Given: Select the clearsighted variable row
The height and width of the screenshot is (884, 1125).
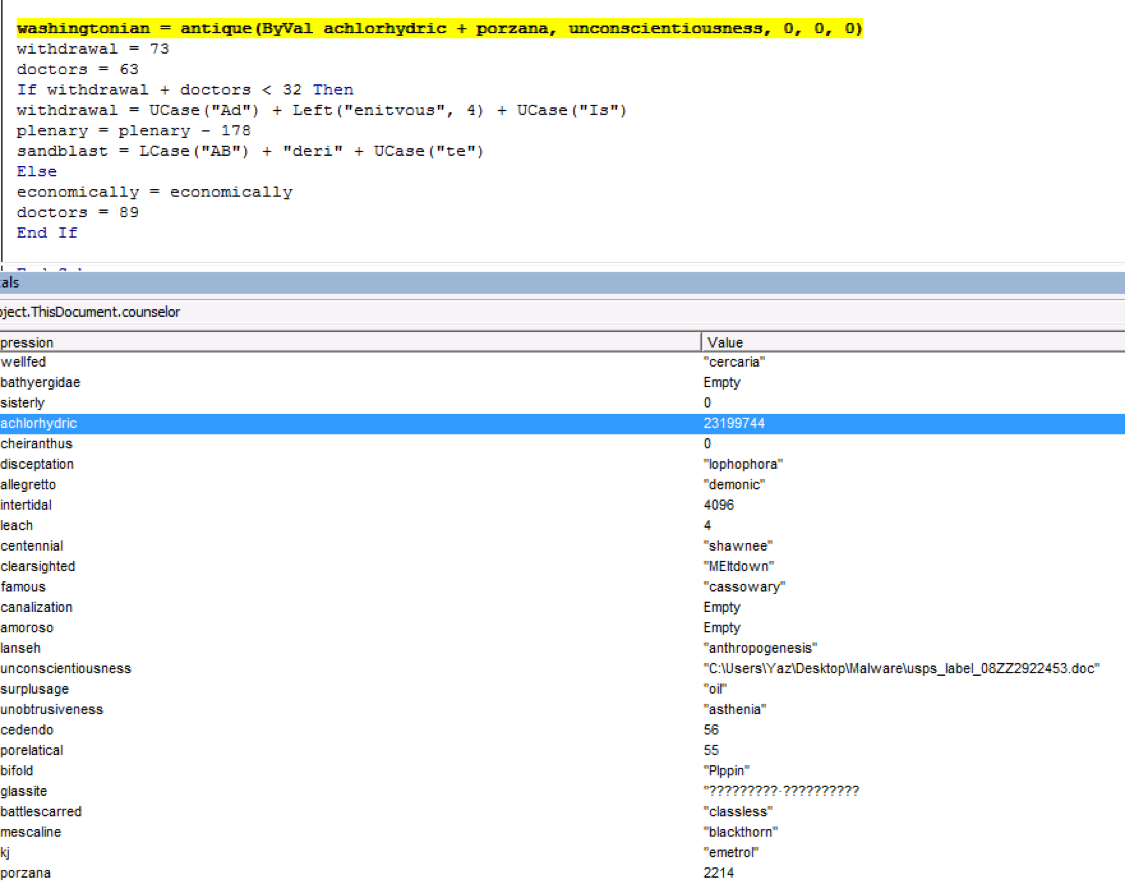Looking at the screenshot, I should [562, 567].
